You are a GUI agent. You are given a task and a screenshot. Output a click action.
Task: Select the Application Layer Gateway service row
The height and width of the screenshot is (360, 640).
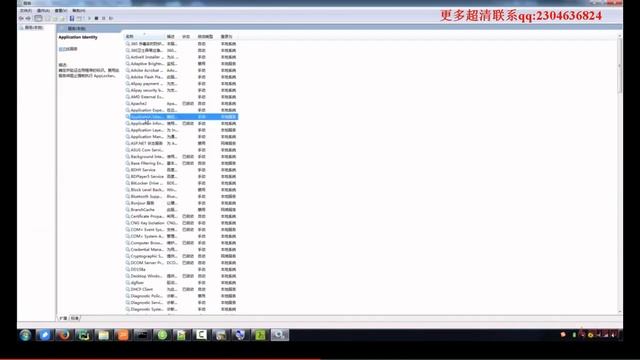181,130
